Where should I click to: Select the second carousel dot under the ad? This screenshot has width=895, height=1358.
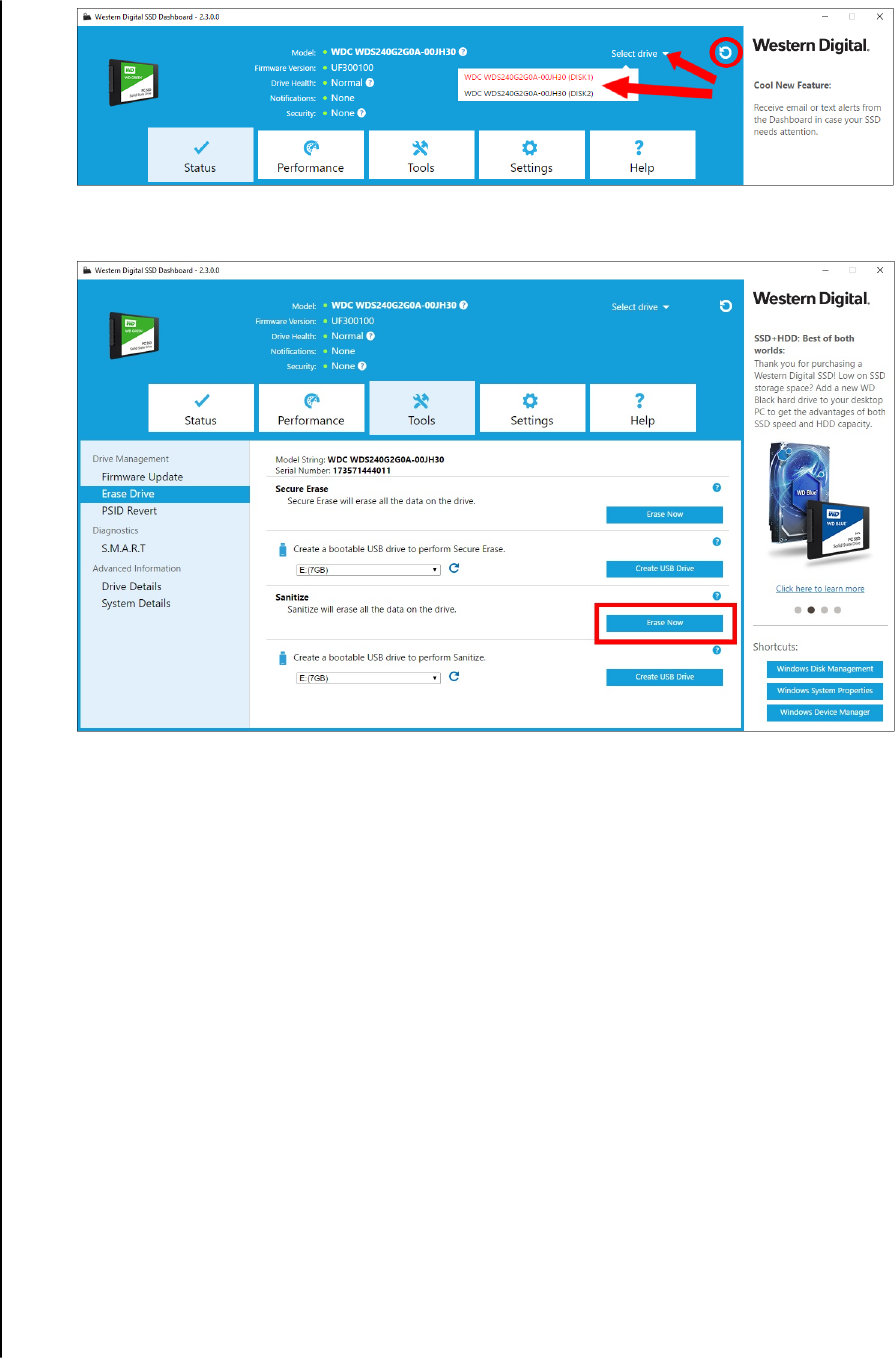(811, 609)
